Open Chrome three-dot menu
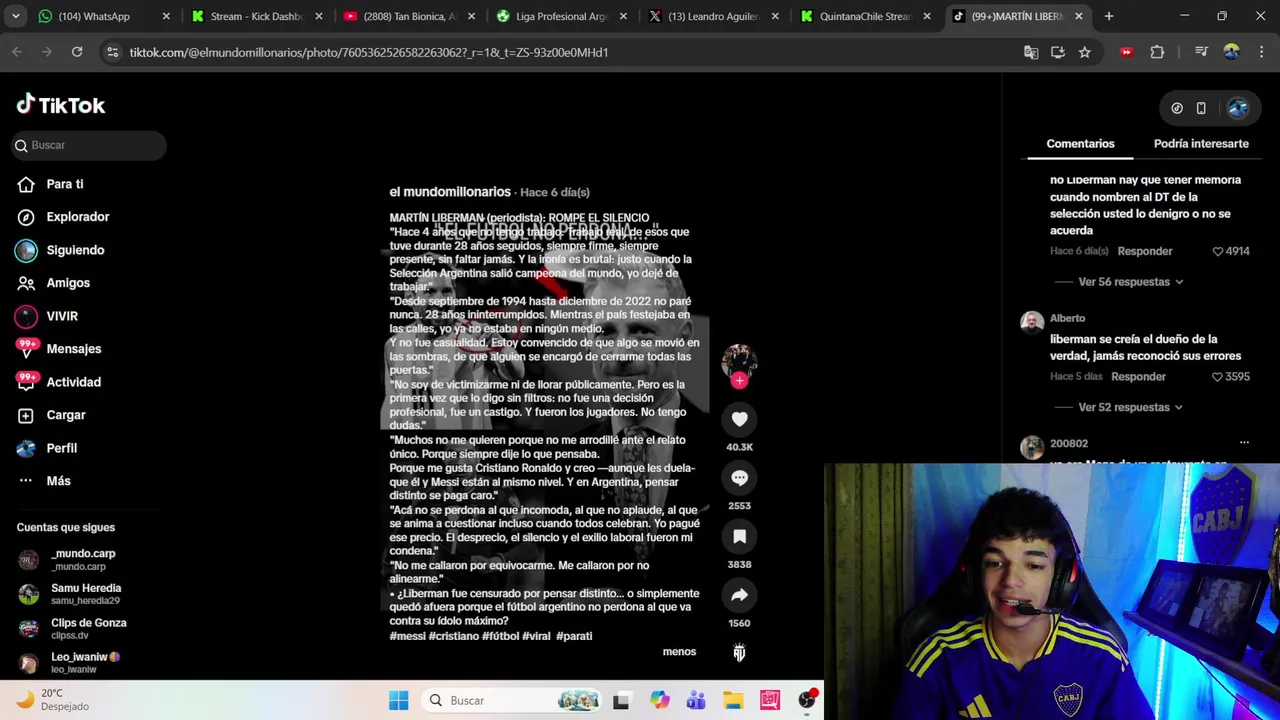 (x=1260, y=52)
